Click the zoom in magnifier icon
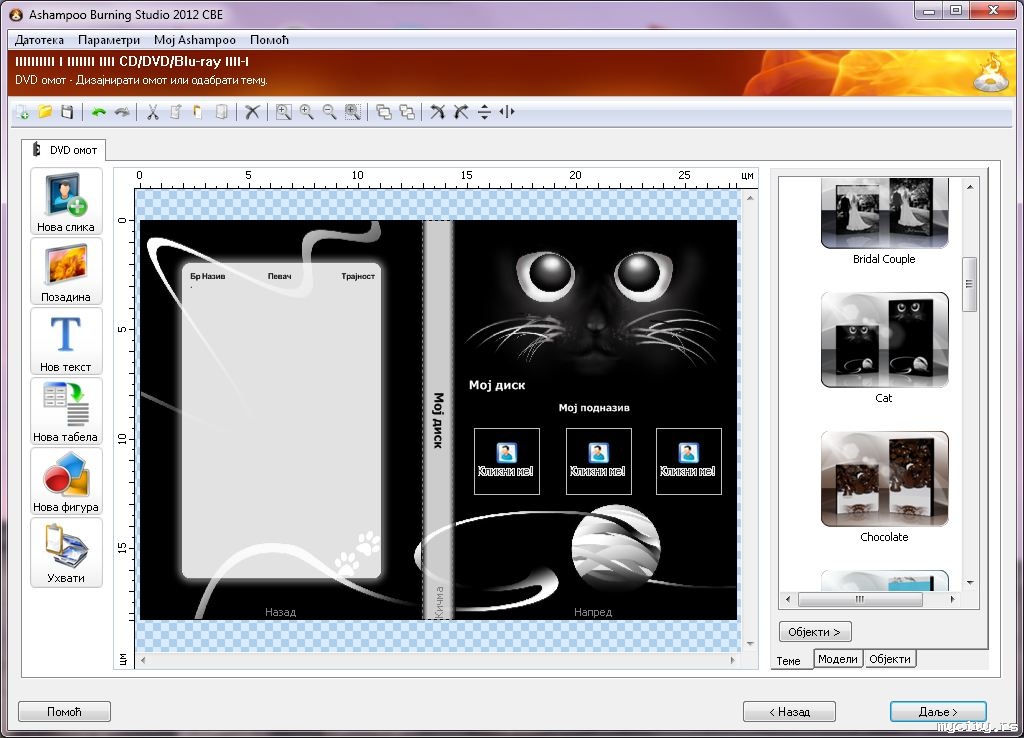1024x738 pixels. click(307, 112)
